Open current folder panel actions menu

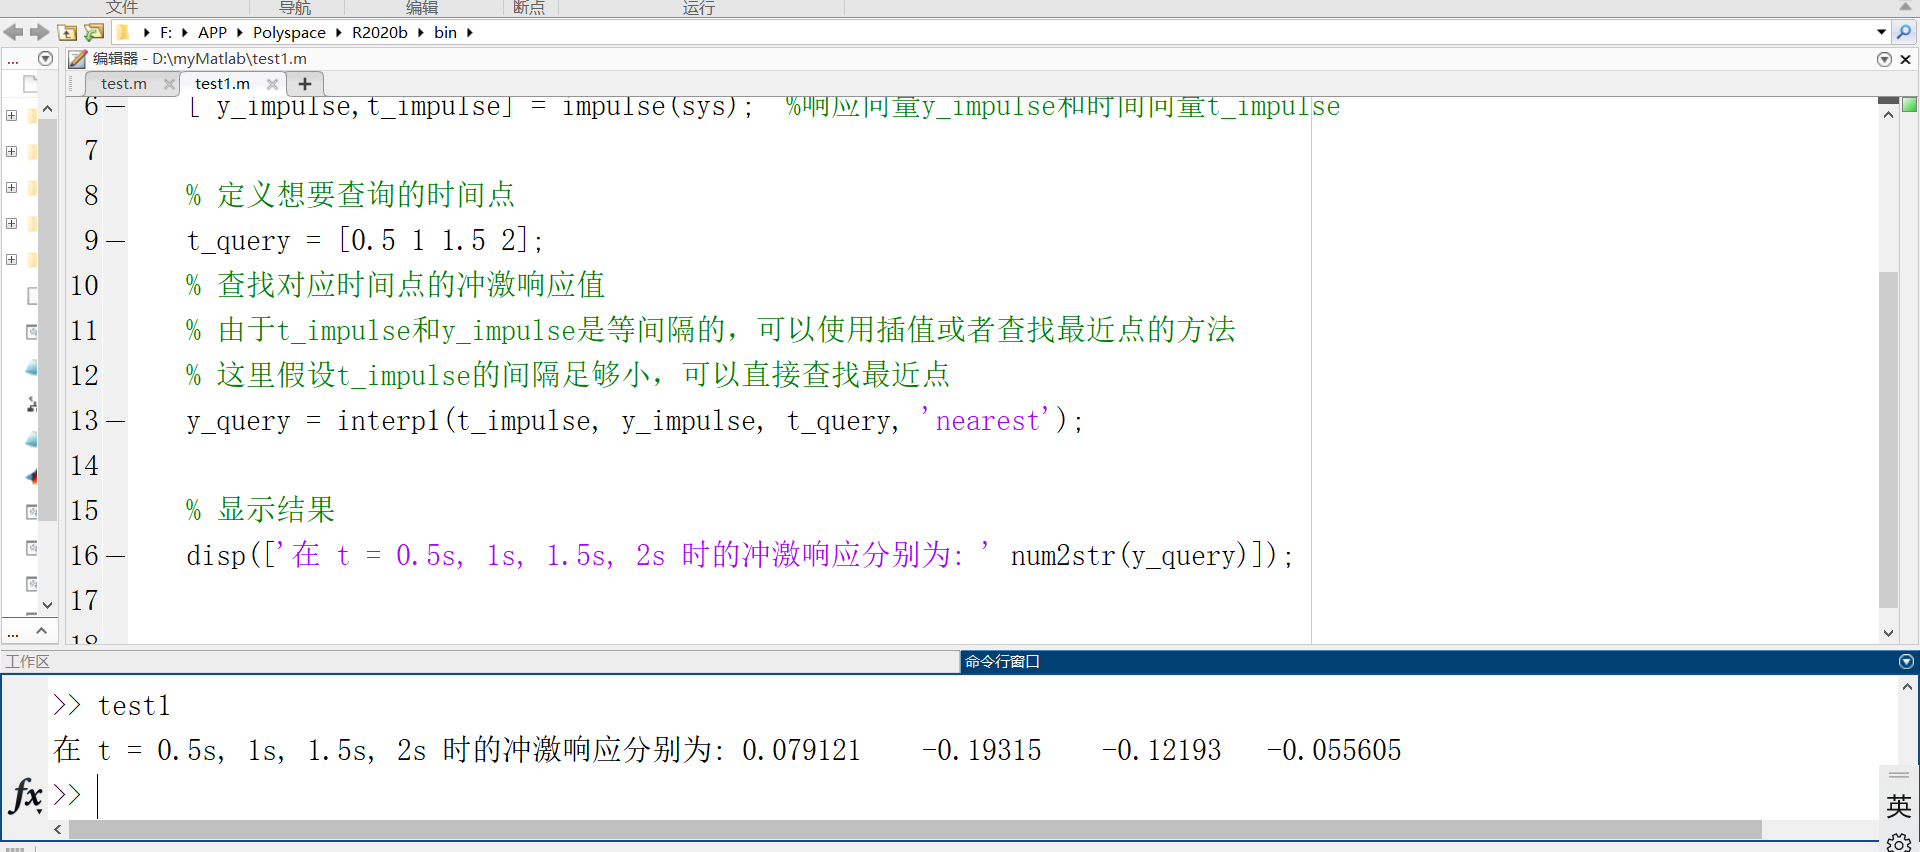45,58
